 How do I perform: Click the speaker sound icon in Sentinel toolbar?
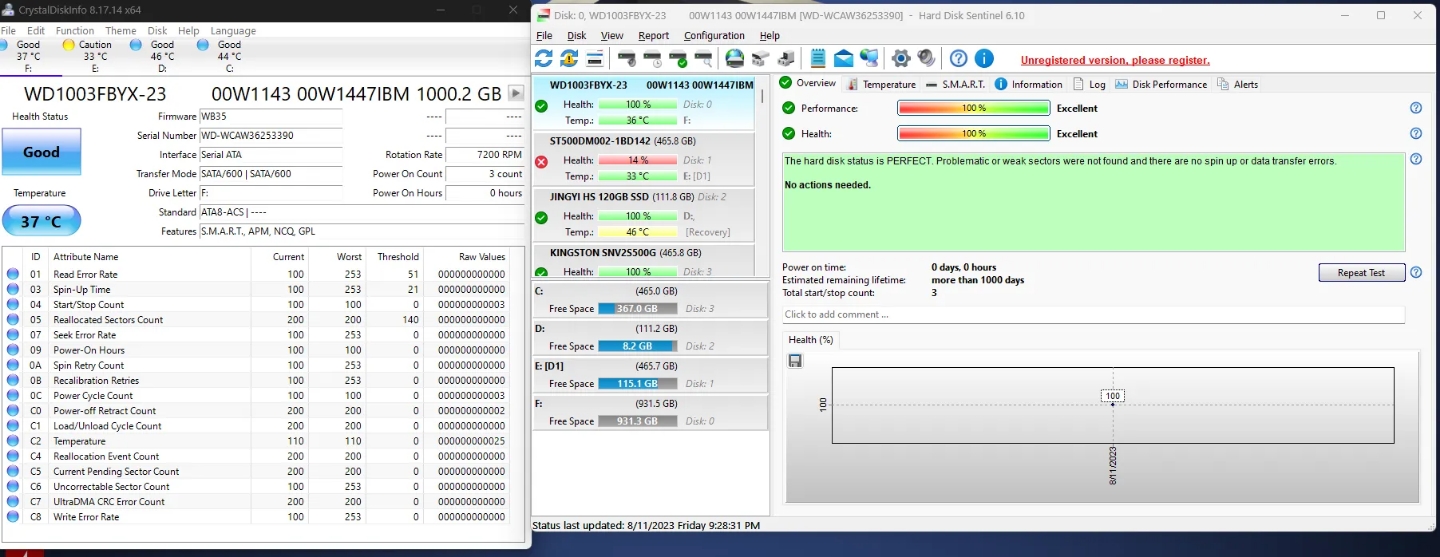(x=926, y=58)
